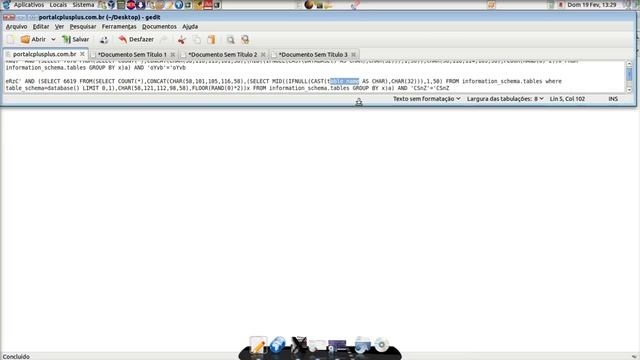The width and height of the screenshot is (640, 360).
Task: Open the Ferramentas menu
Action: (x=119, y=27)
